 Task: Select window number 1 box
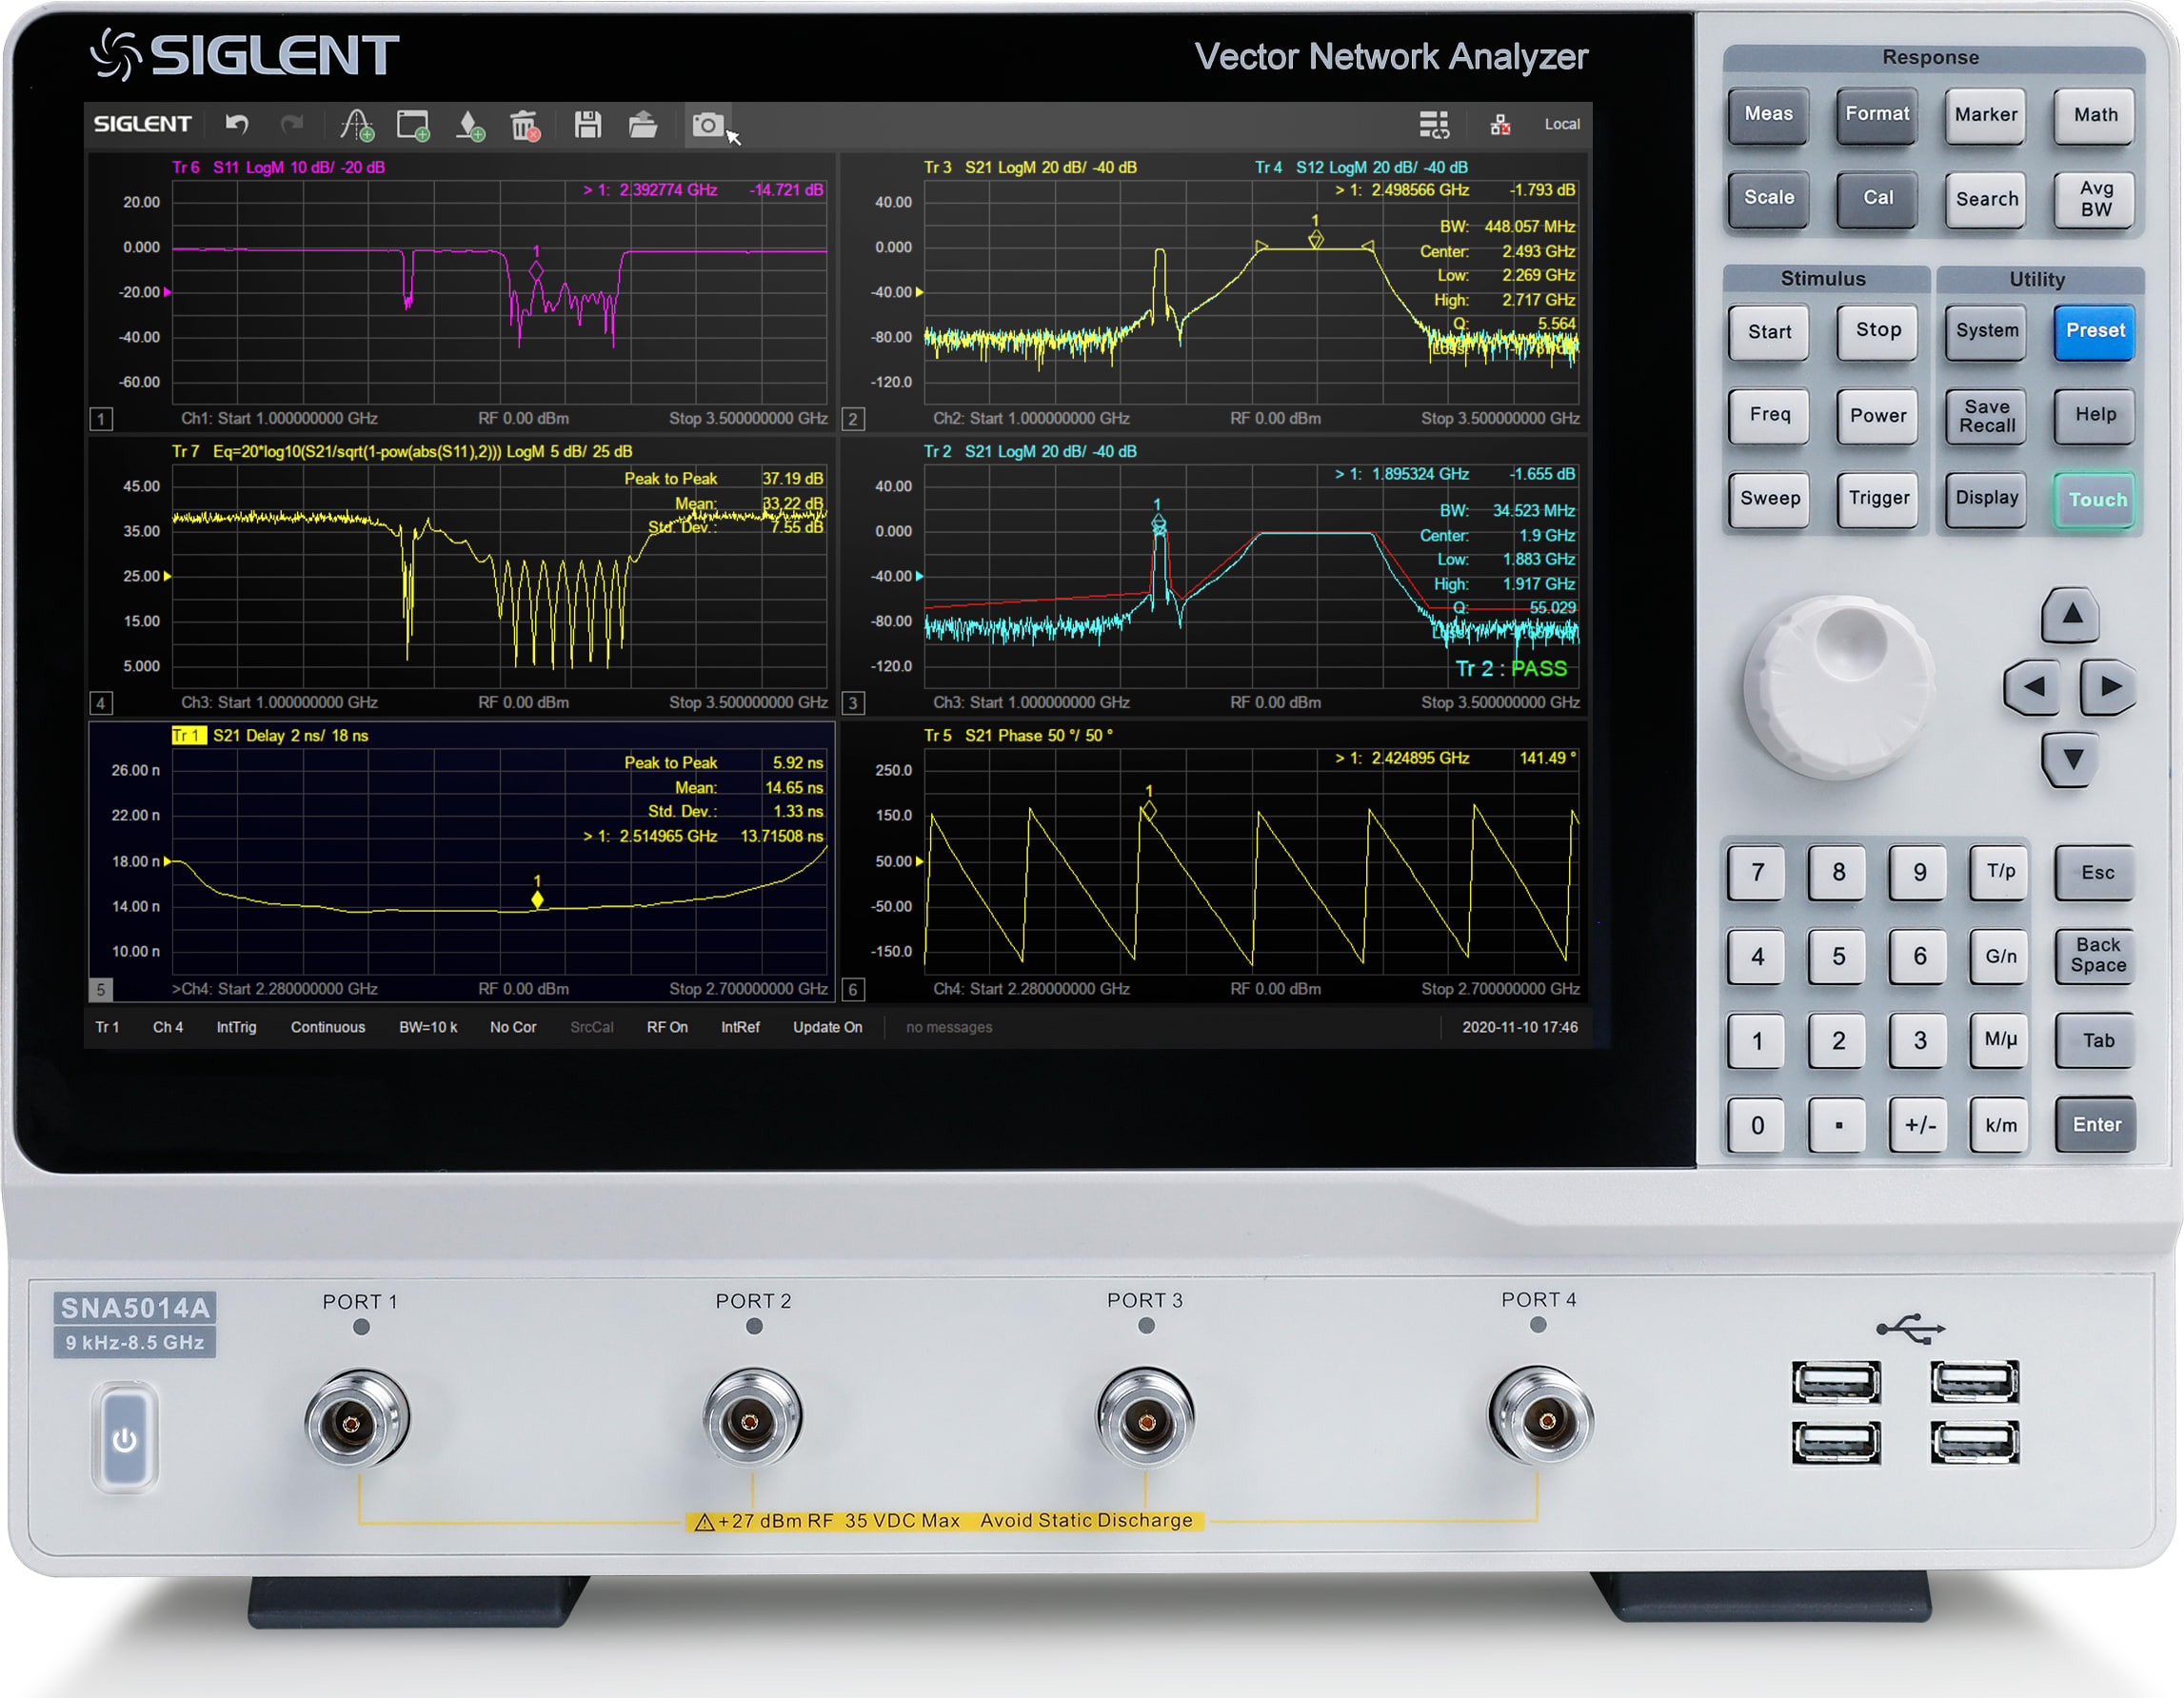pyautogui.click(x=101, y=419)
